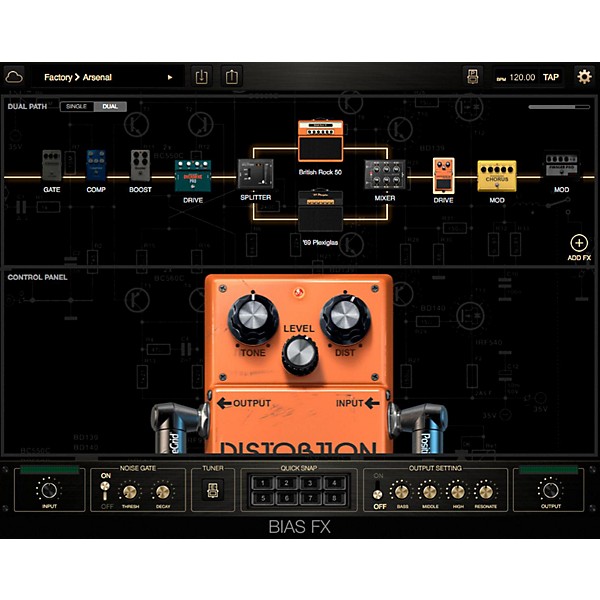The image size is (600, 600).
Task: Click the share/export preset icon
Action: point(232,77)
